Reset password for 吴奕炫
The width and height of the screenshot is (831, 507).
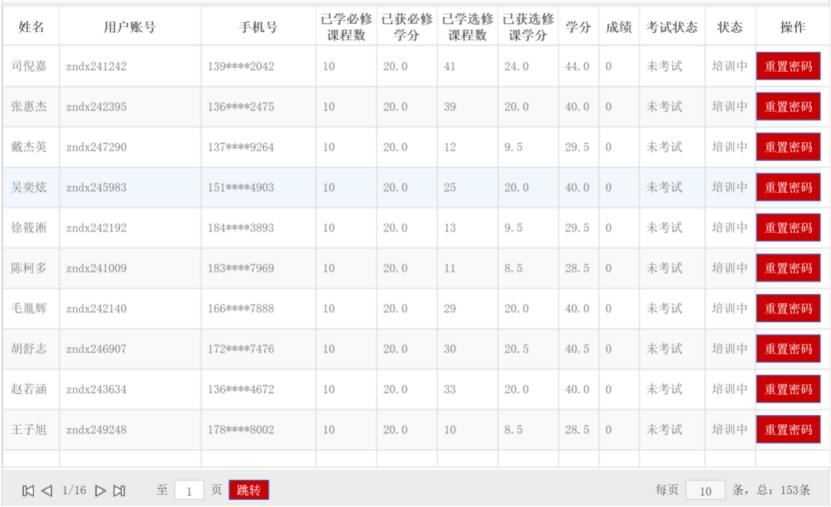click(x=788, y=187)
